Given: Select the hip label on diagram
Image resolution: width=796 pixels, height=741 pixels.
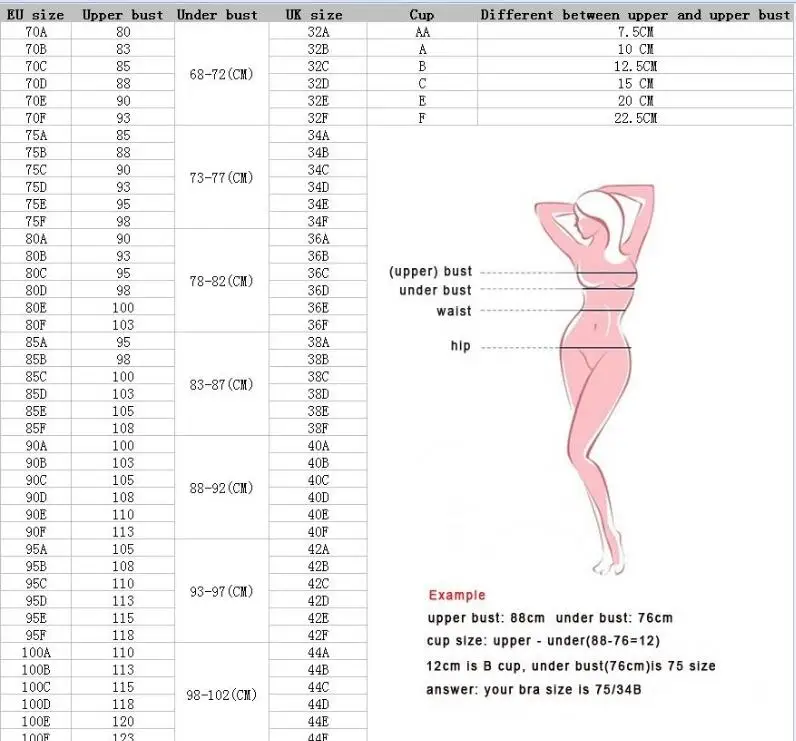Looking at the screenshot, I should [x=460, y=346].
